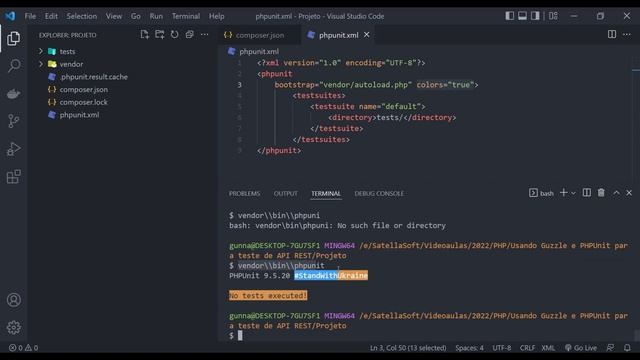Toggle secondary side bar layout icon
Viewport: 640px width, 360px height.
pyautogui.click(x=535, y=16)
